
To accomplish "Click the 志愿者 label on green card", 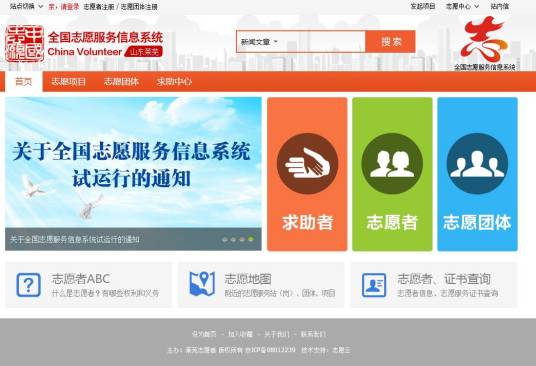I will click(392, 222).
